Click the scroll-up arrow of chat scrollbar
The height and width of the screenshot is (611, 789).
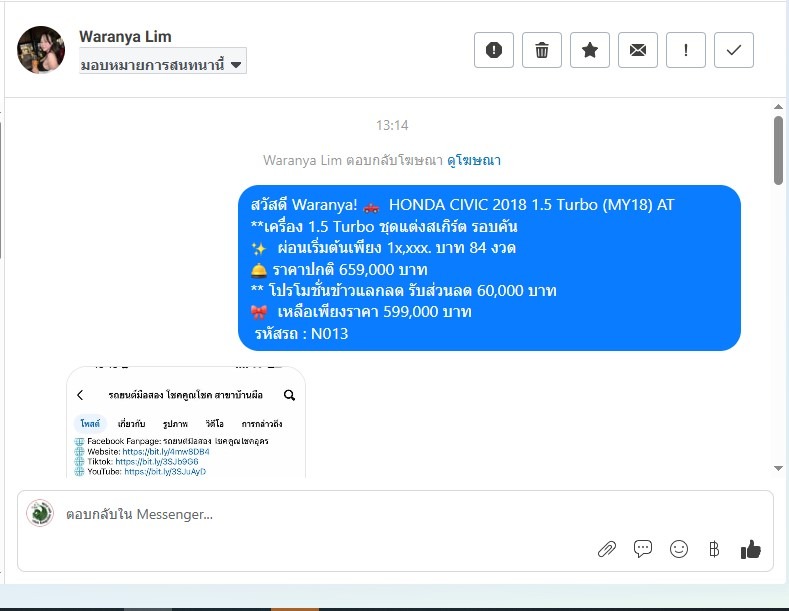(778, 107)
